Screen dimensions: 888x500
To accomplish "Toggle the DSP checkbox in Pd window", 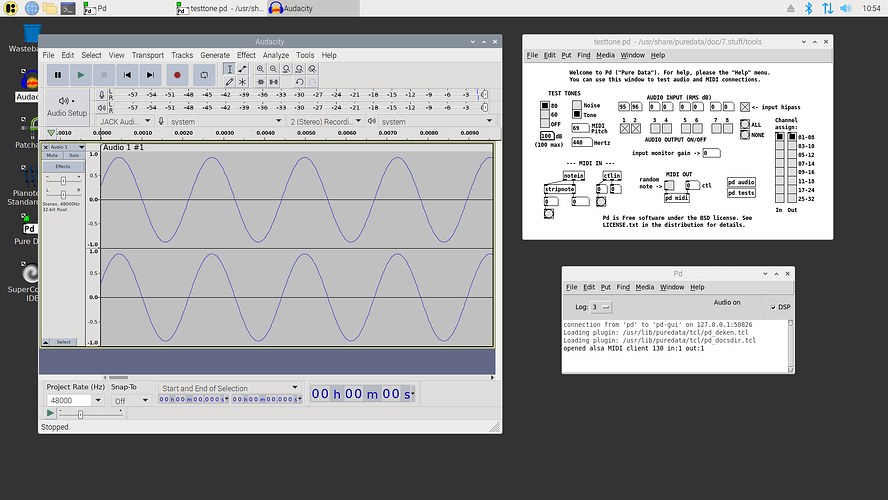I will coord(773,307).
